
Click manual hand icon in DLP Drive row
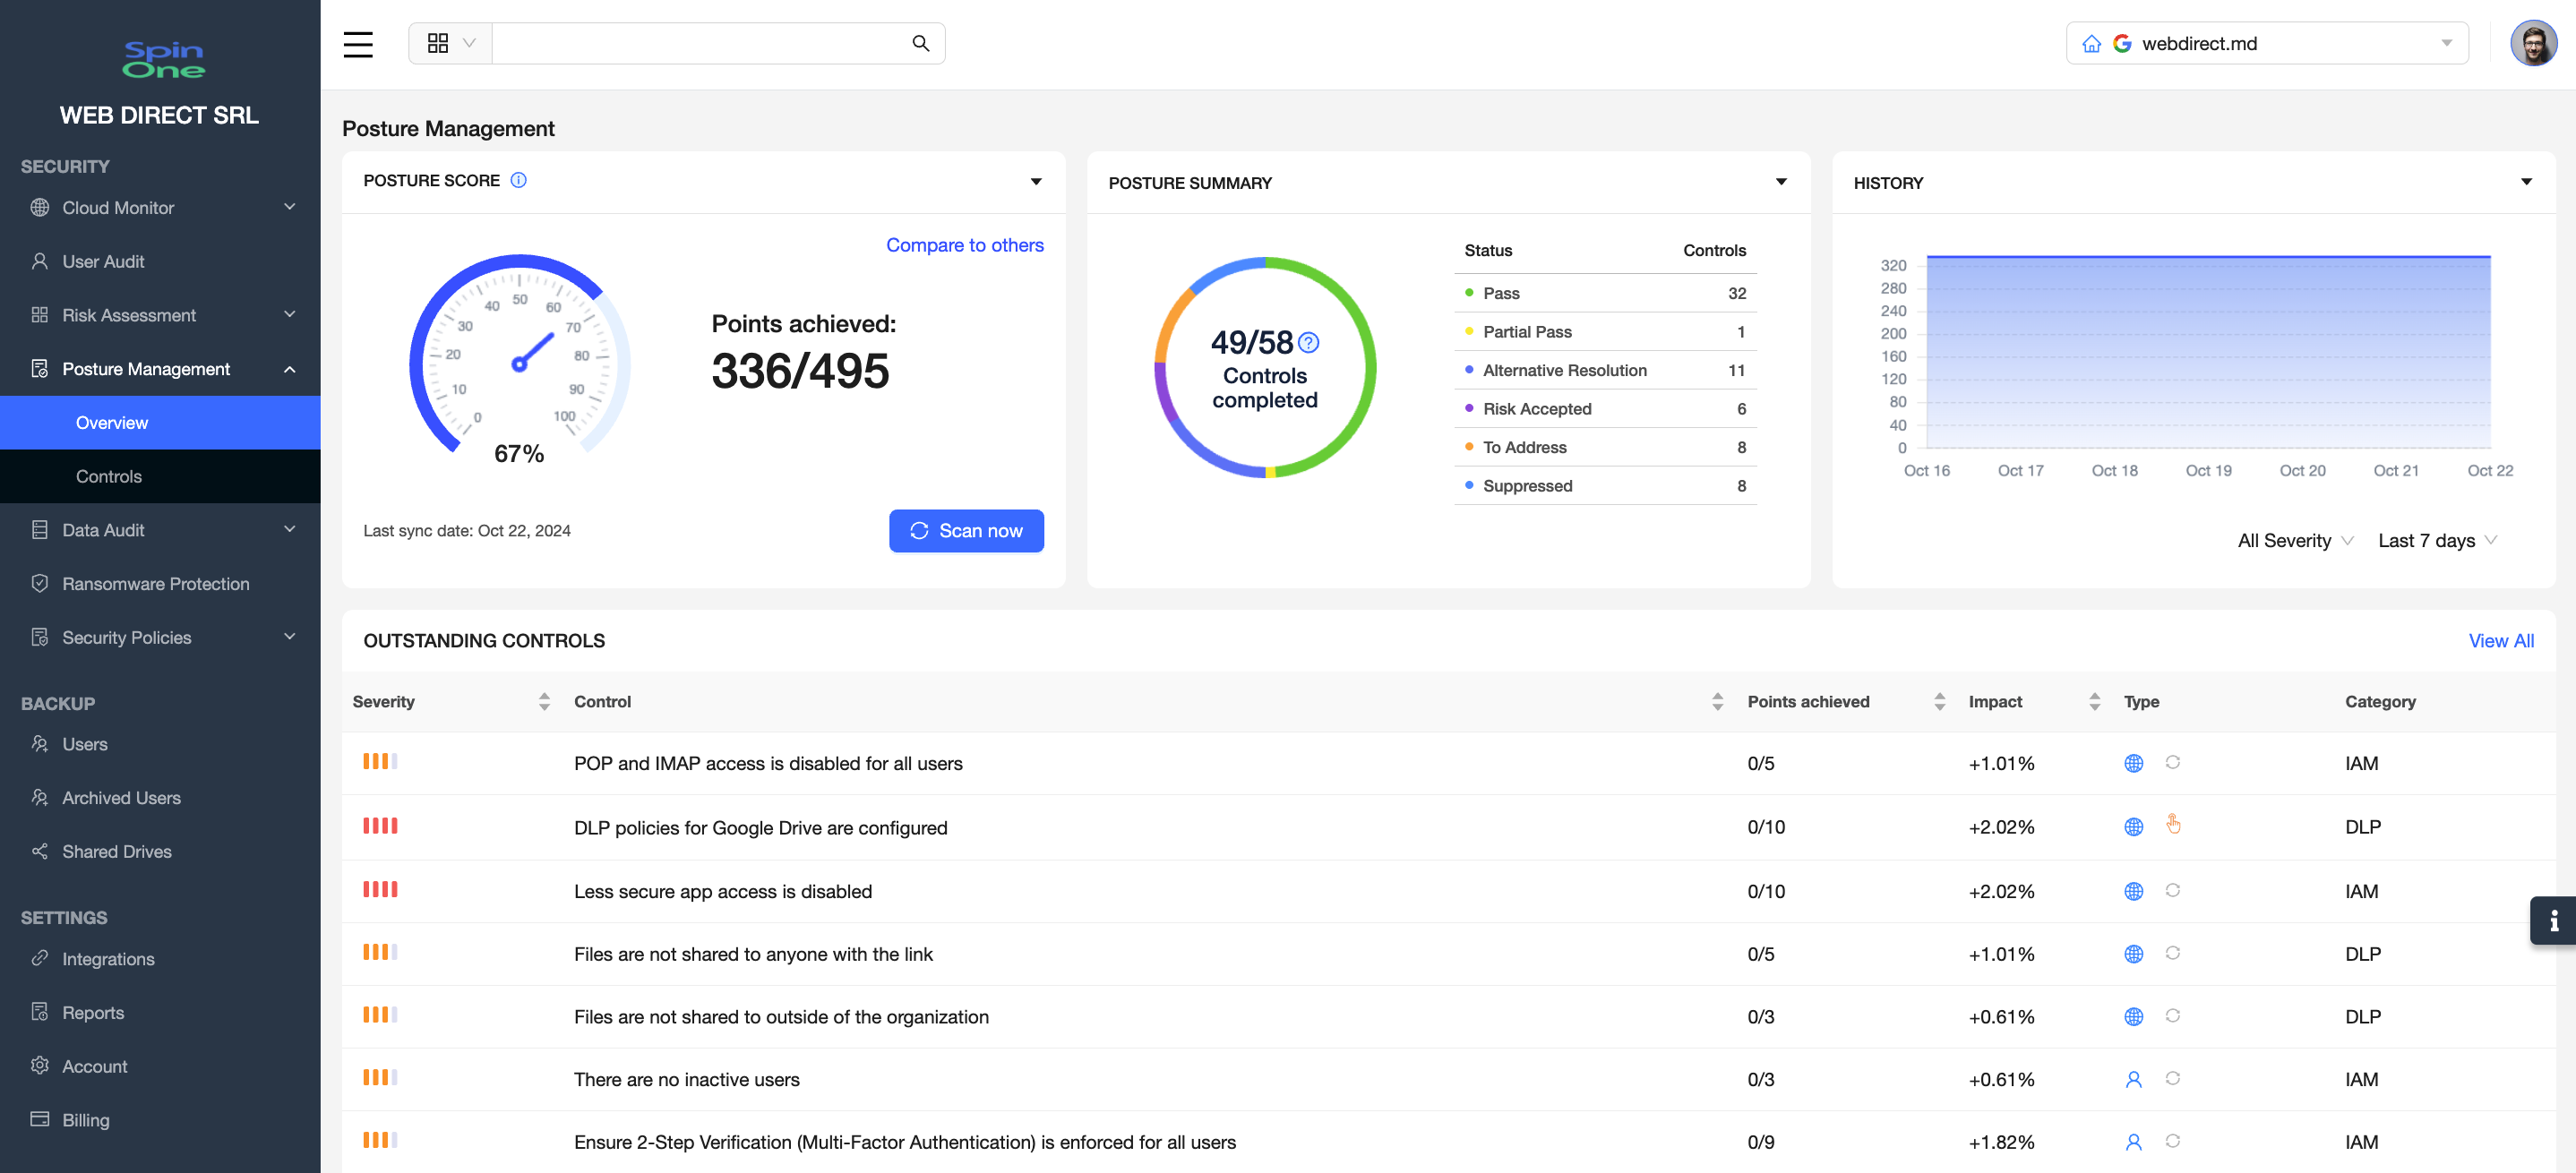pos(2172,825)
